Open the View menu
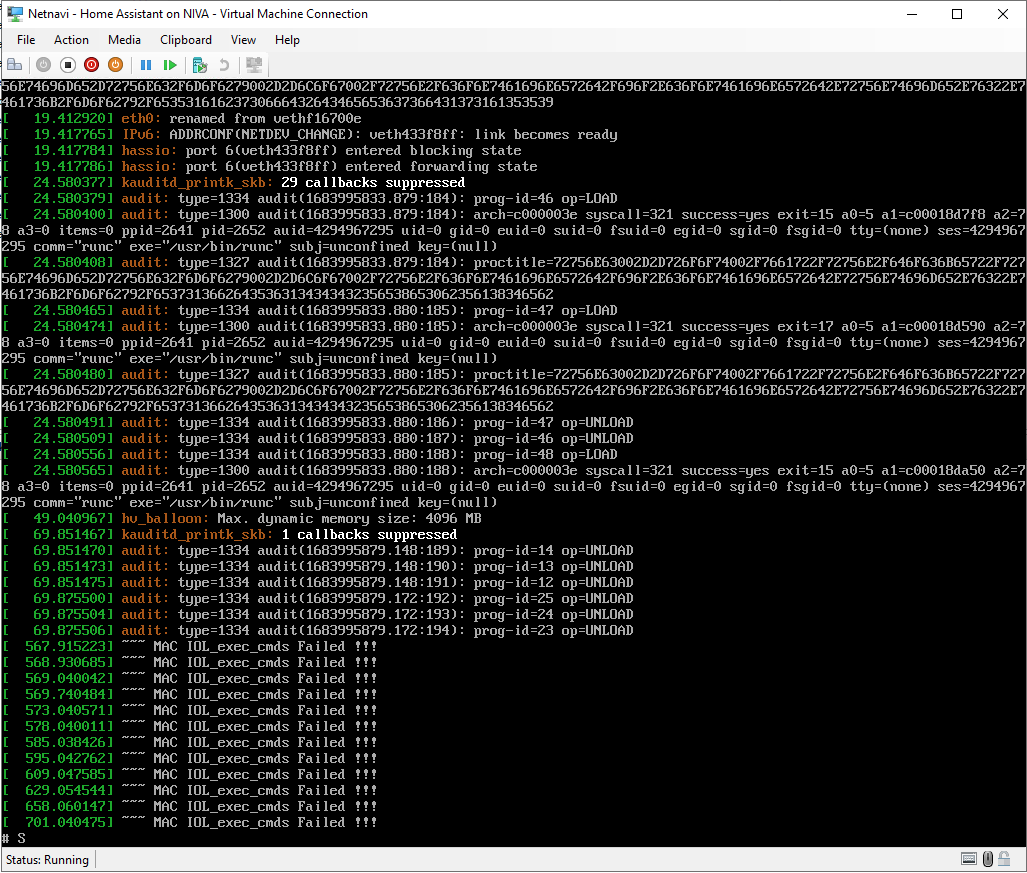The height and width of the screenshot is (873, 1027). pos(243,40)
